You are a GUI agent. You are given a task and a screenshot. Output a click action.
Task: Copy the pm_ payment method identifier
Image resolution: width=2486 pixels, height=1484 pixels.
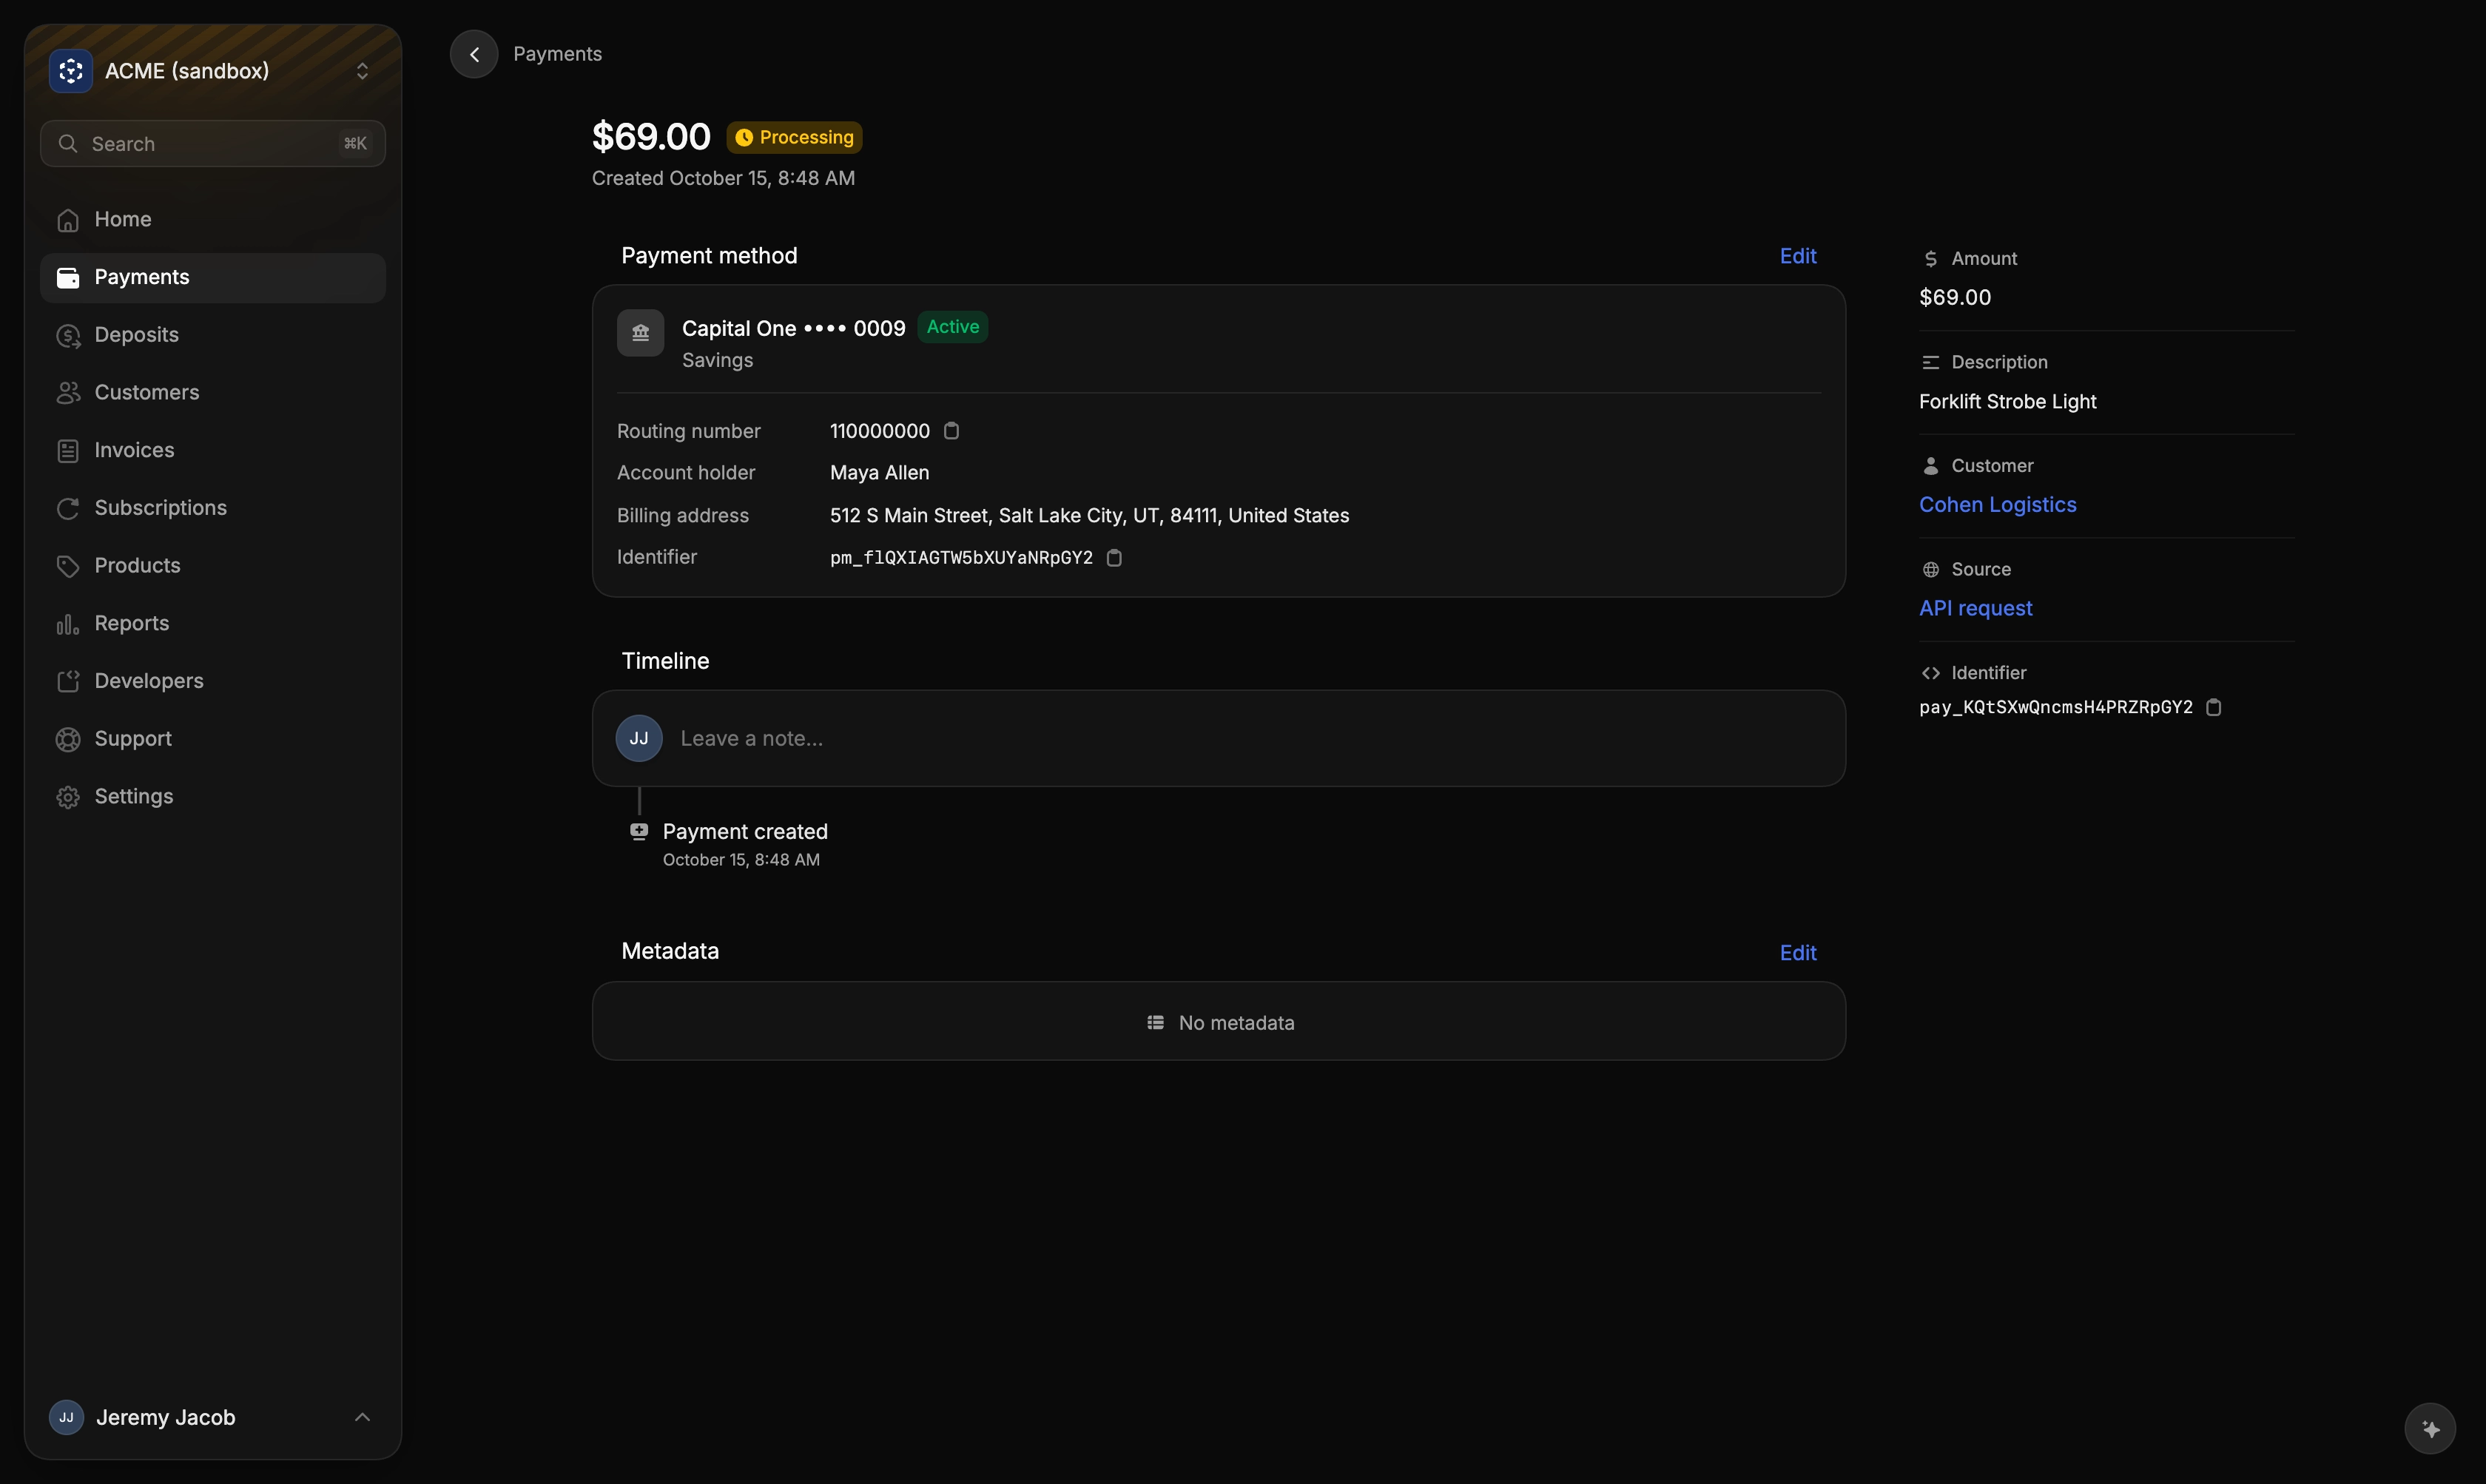(x=1114, y=558)
